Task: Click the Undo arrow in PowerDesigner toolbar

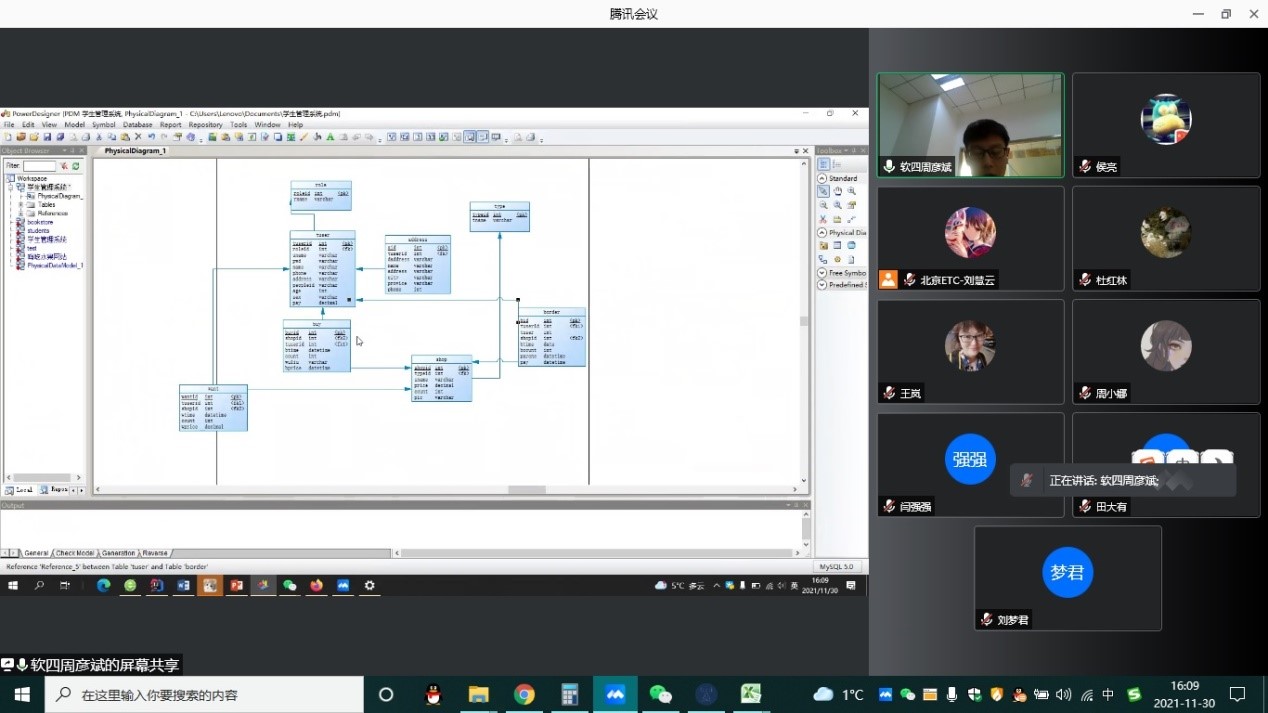Action: tap(151, 137)
